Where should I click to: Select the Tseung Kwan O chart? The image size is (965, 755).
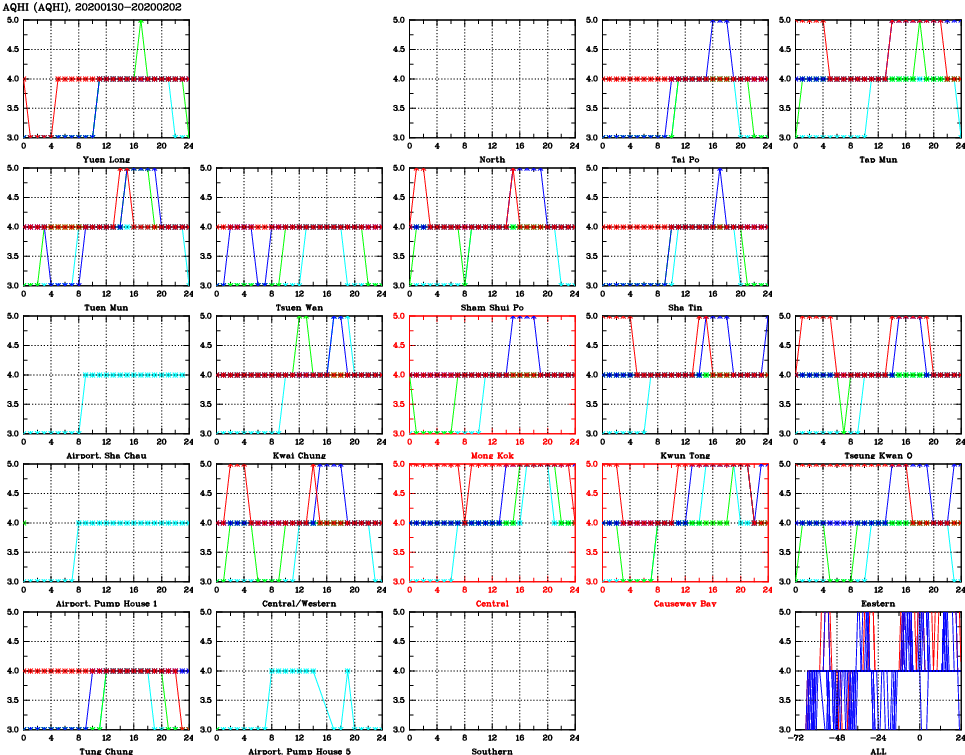(878, 374)
